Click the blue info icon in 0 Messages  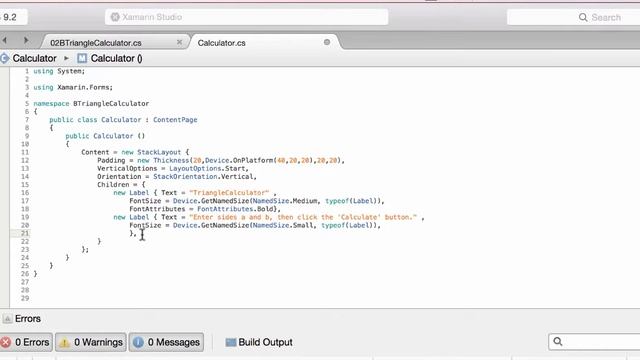[138, 342]
